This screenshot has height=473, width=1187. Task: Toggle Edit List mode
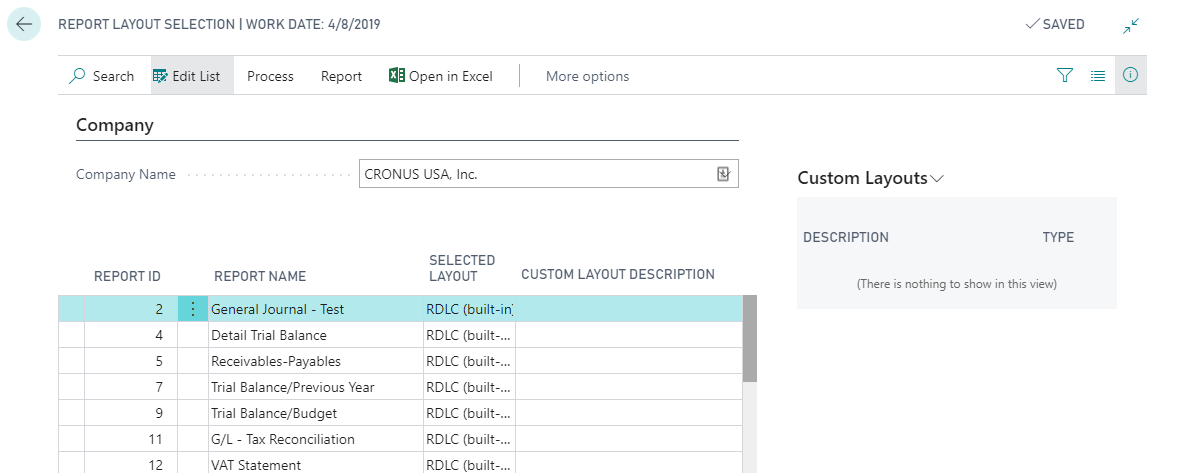click(x=187, y=76)
